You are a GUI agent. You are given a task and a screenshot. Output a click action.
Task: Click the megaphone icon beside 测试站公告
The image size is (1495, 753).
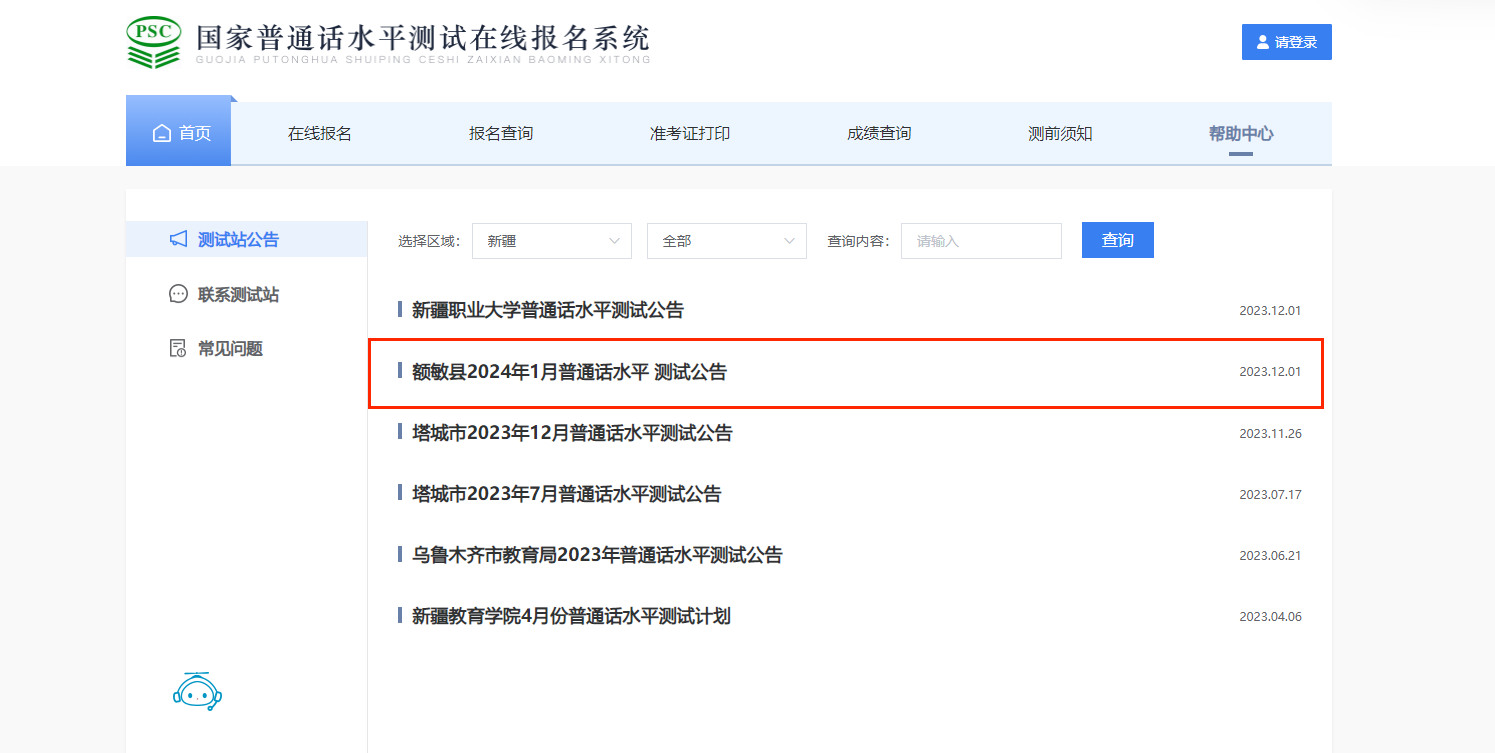(x=179, y=239)
